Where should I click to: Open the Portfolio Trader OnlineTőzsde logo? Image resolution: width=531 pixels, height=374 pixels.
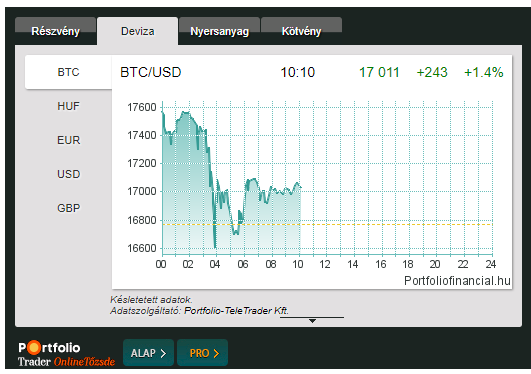[66, 354]
